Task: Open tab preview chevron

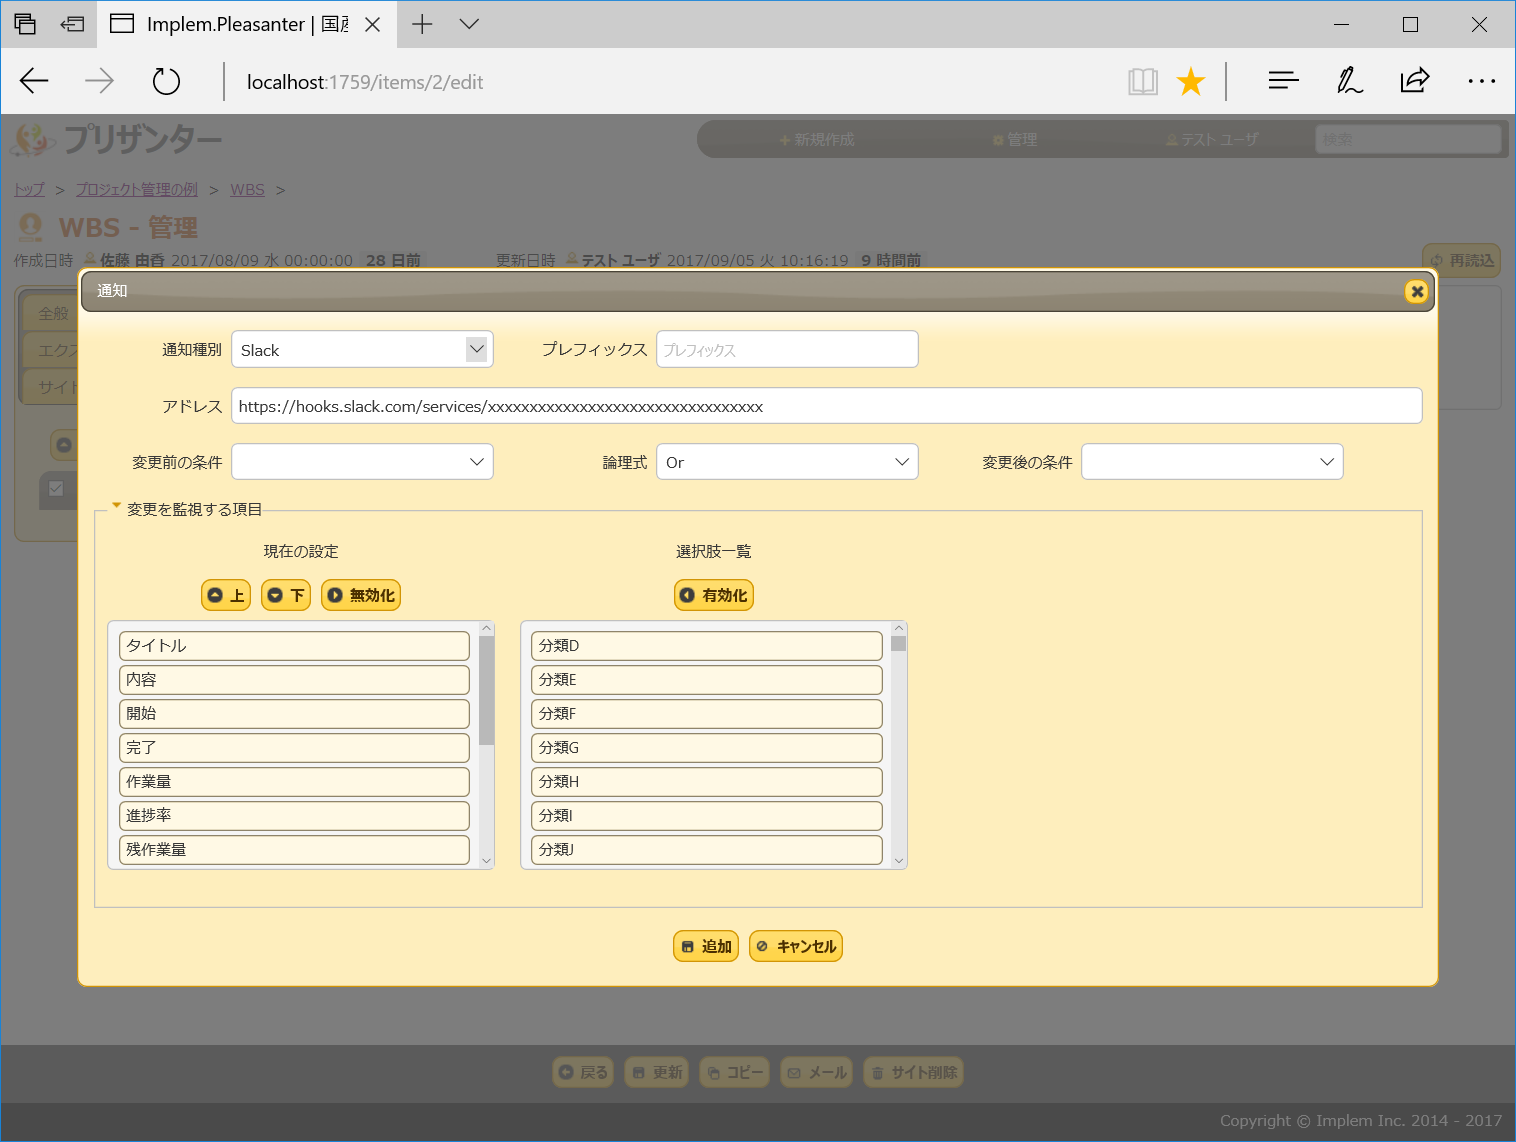Action: coord(469,24)
